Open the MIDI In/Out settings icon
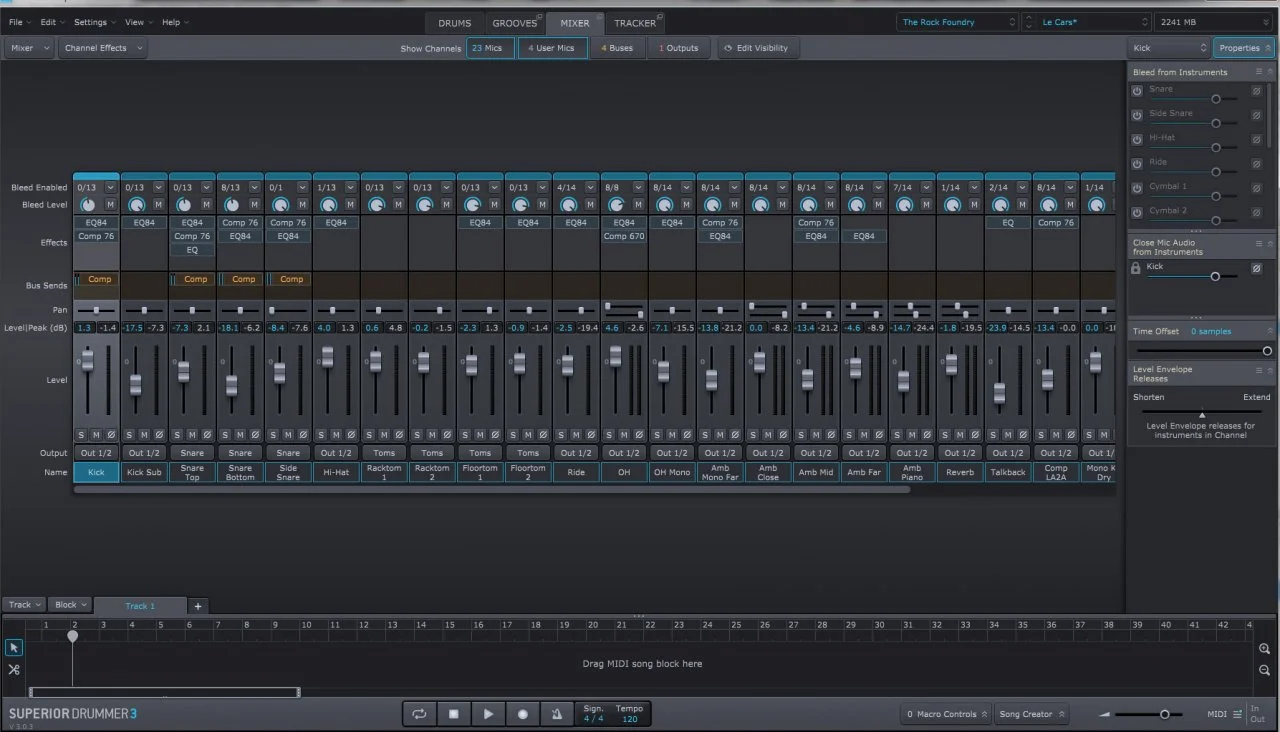This screenshot has width=1280, height=732. (1238, 714)
